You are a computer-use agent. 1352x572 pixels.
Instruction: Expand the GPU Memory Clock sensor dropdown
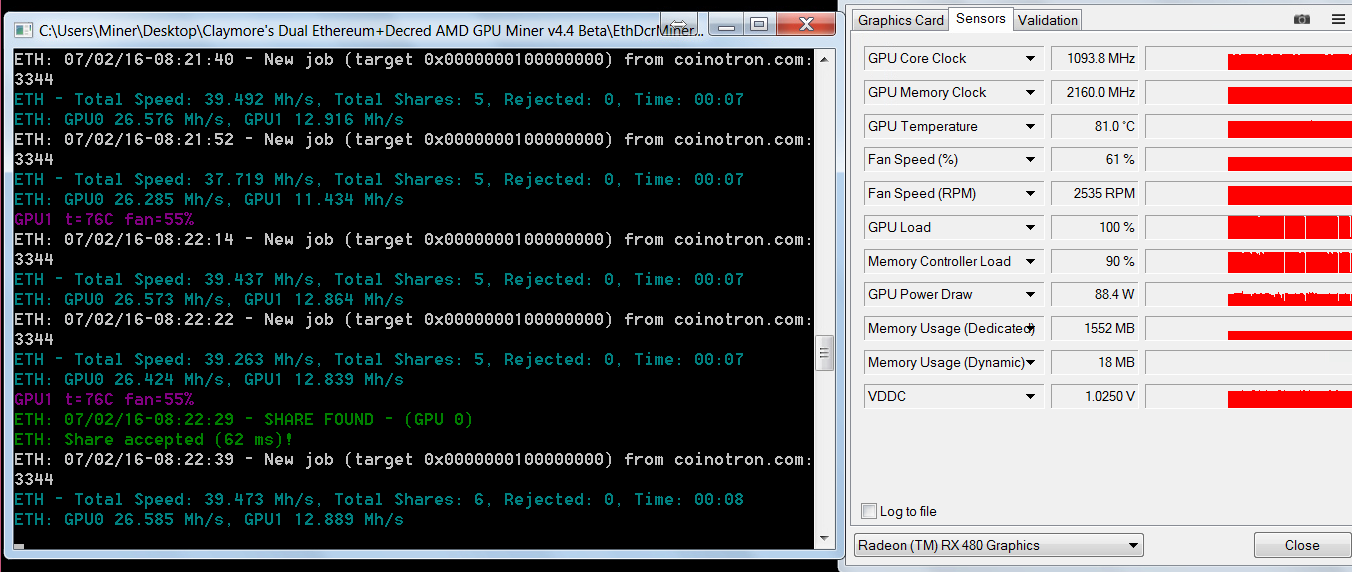[1030, 93]
